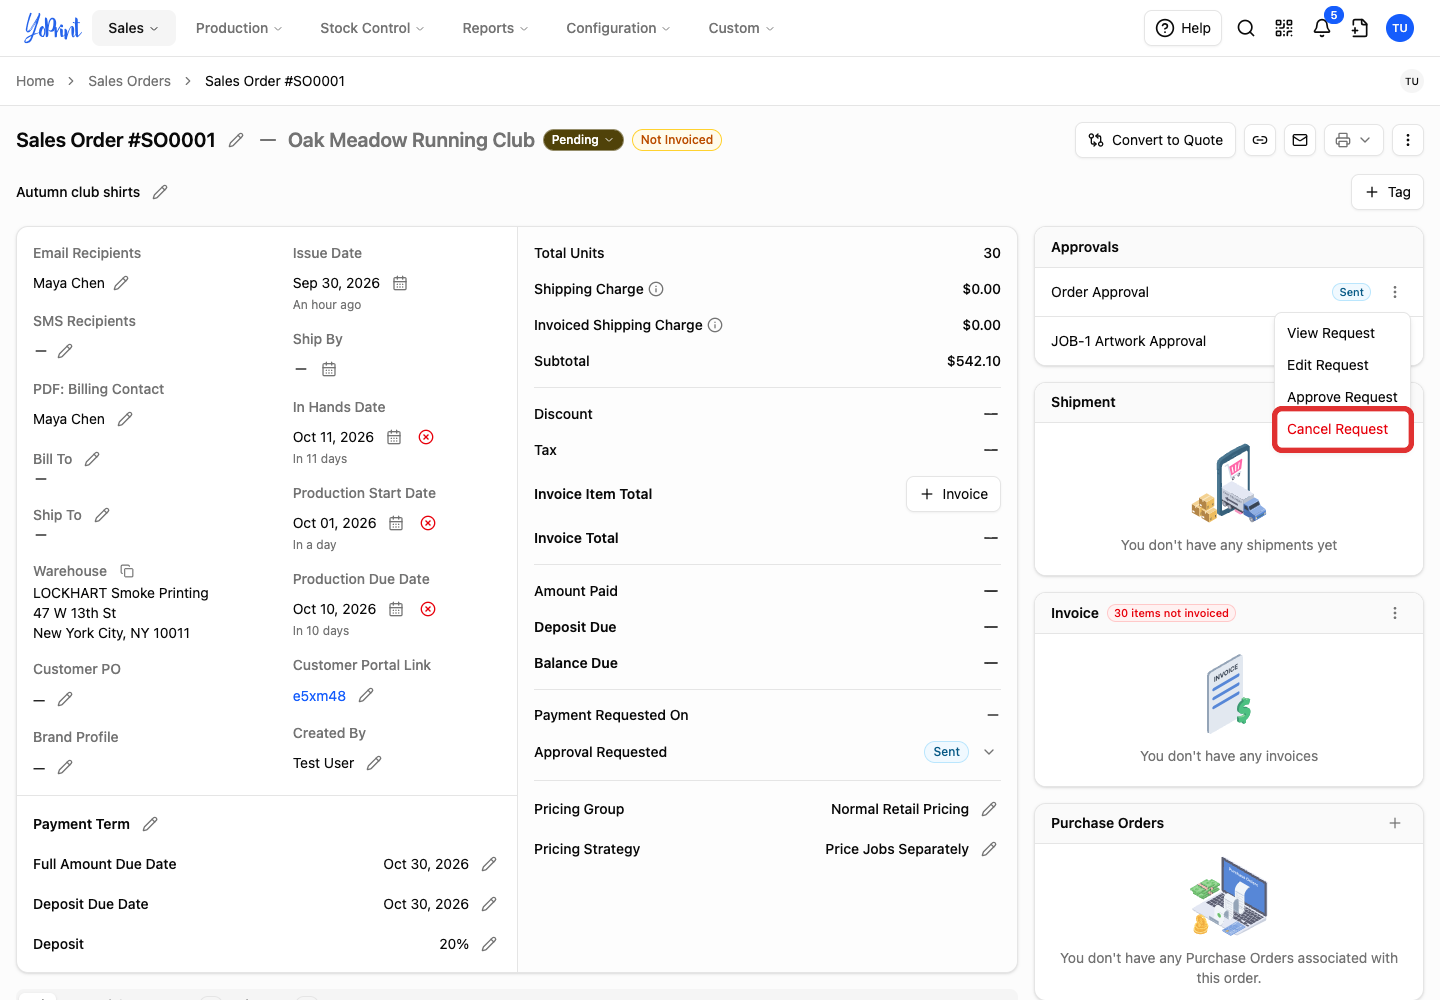Edit the Autumn club shirts description
1440x1000 pixels.
[x=160, y=192]
